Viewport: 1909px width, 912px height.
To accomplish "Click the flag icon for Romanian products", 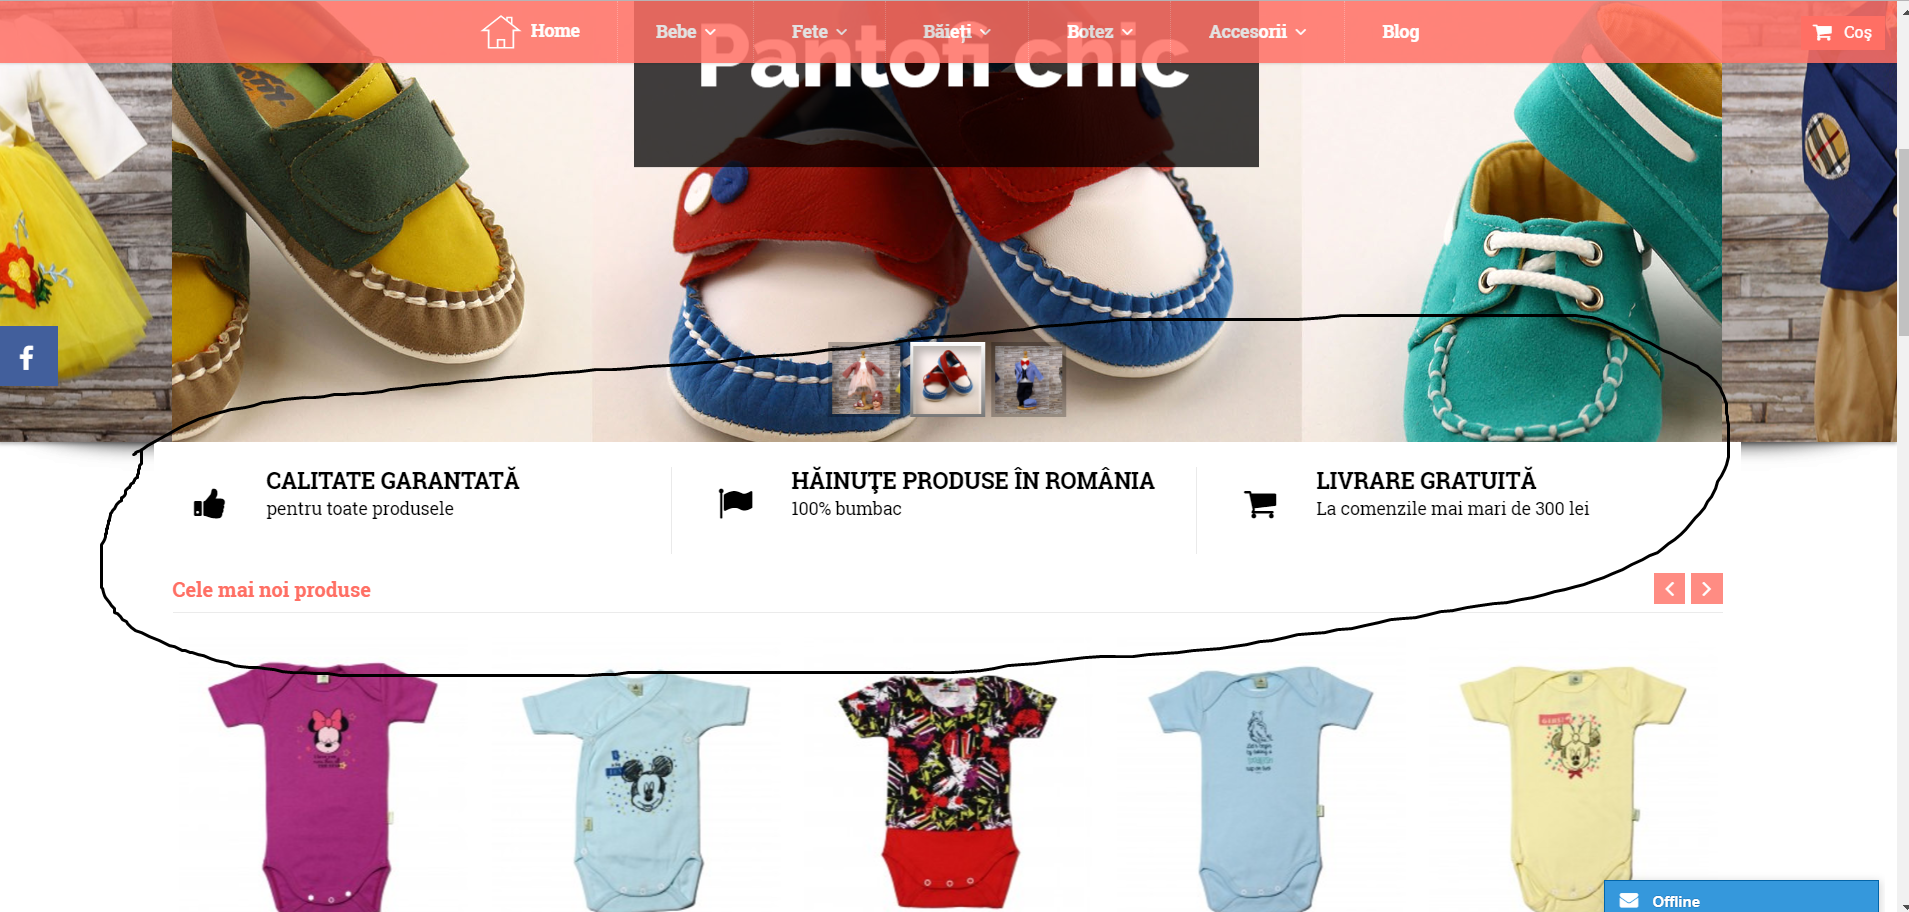I will (736, 503).
